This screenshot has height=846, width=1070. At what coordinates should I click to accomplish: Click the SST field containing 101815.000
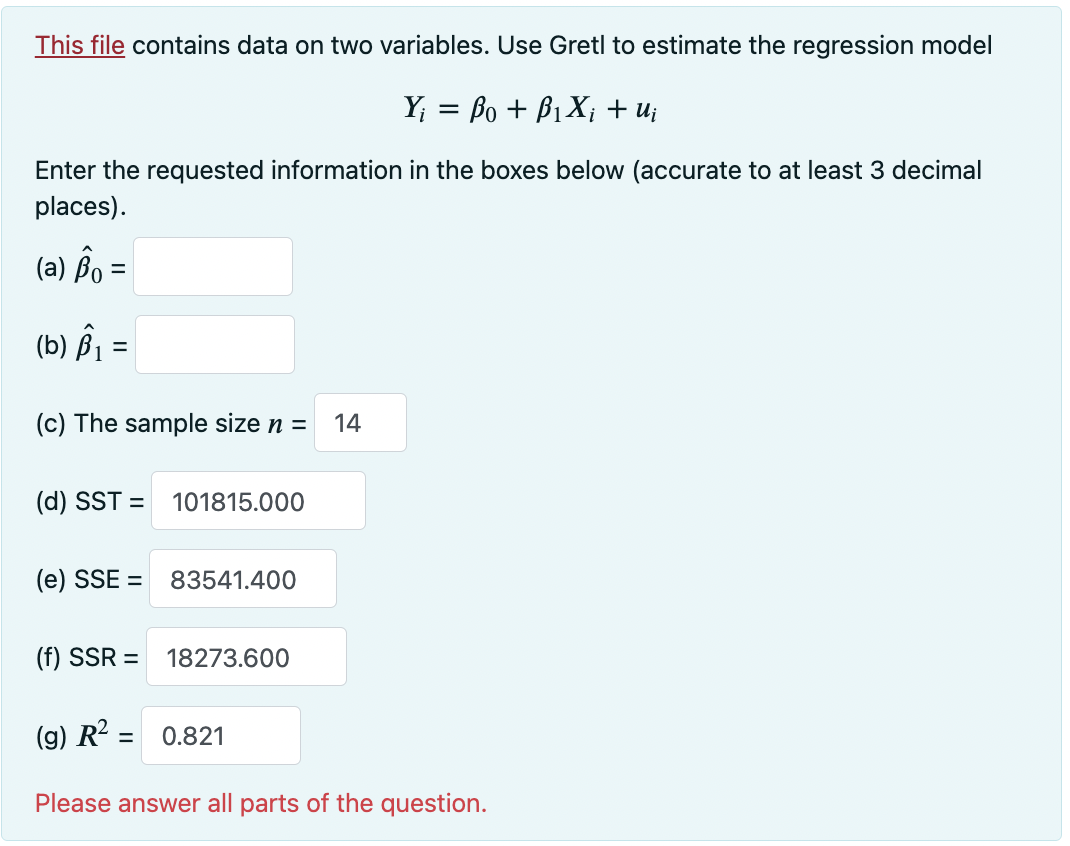258,501
